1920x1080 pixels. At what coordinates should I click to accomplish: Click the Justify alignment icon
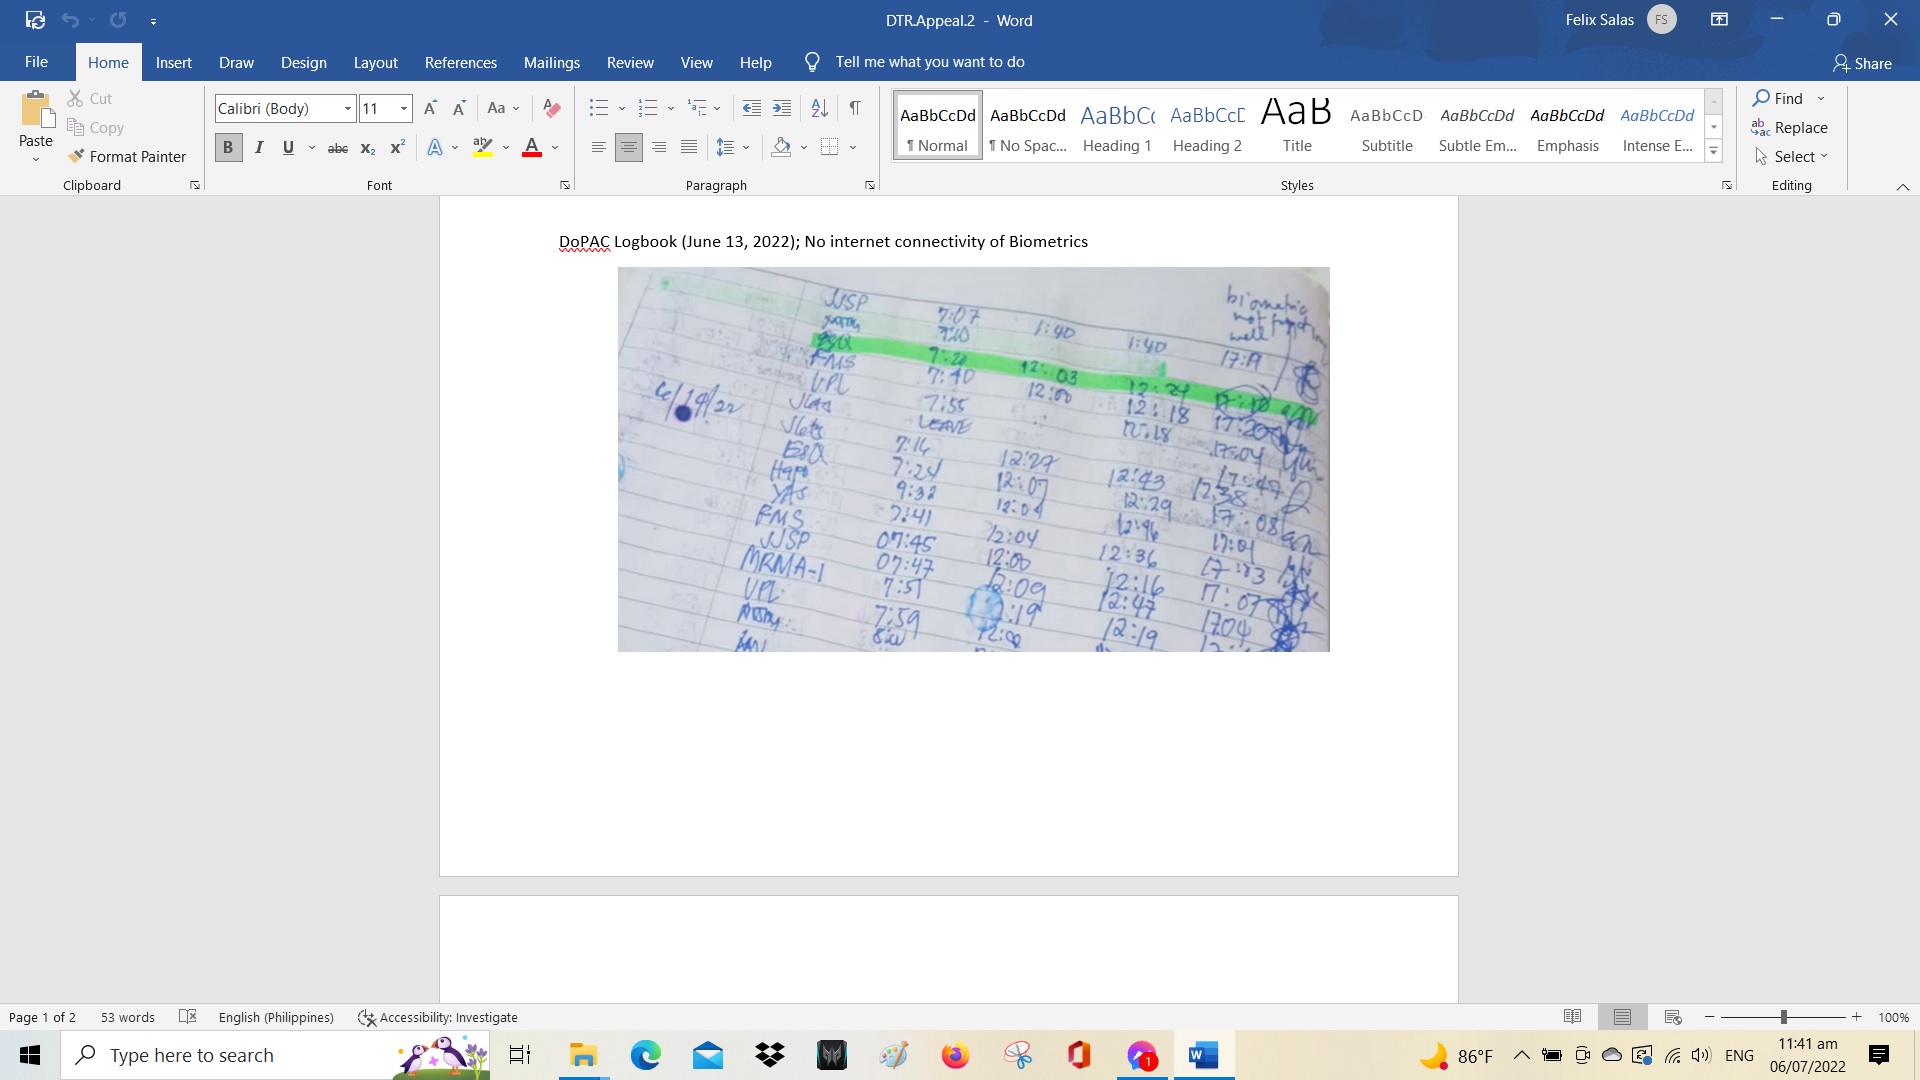pos(689,147)
